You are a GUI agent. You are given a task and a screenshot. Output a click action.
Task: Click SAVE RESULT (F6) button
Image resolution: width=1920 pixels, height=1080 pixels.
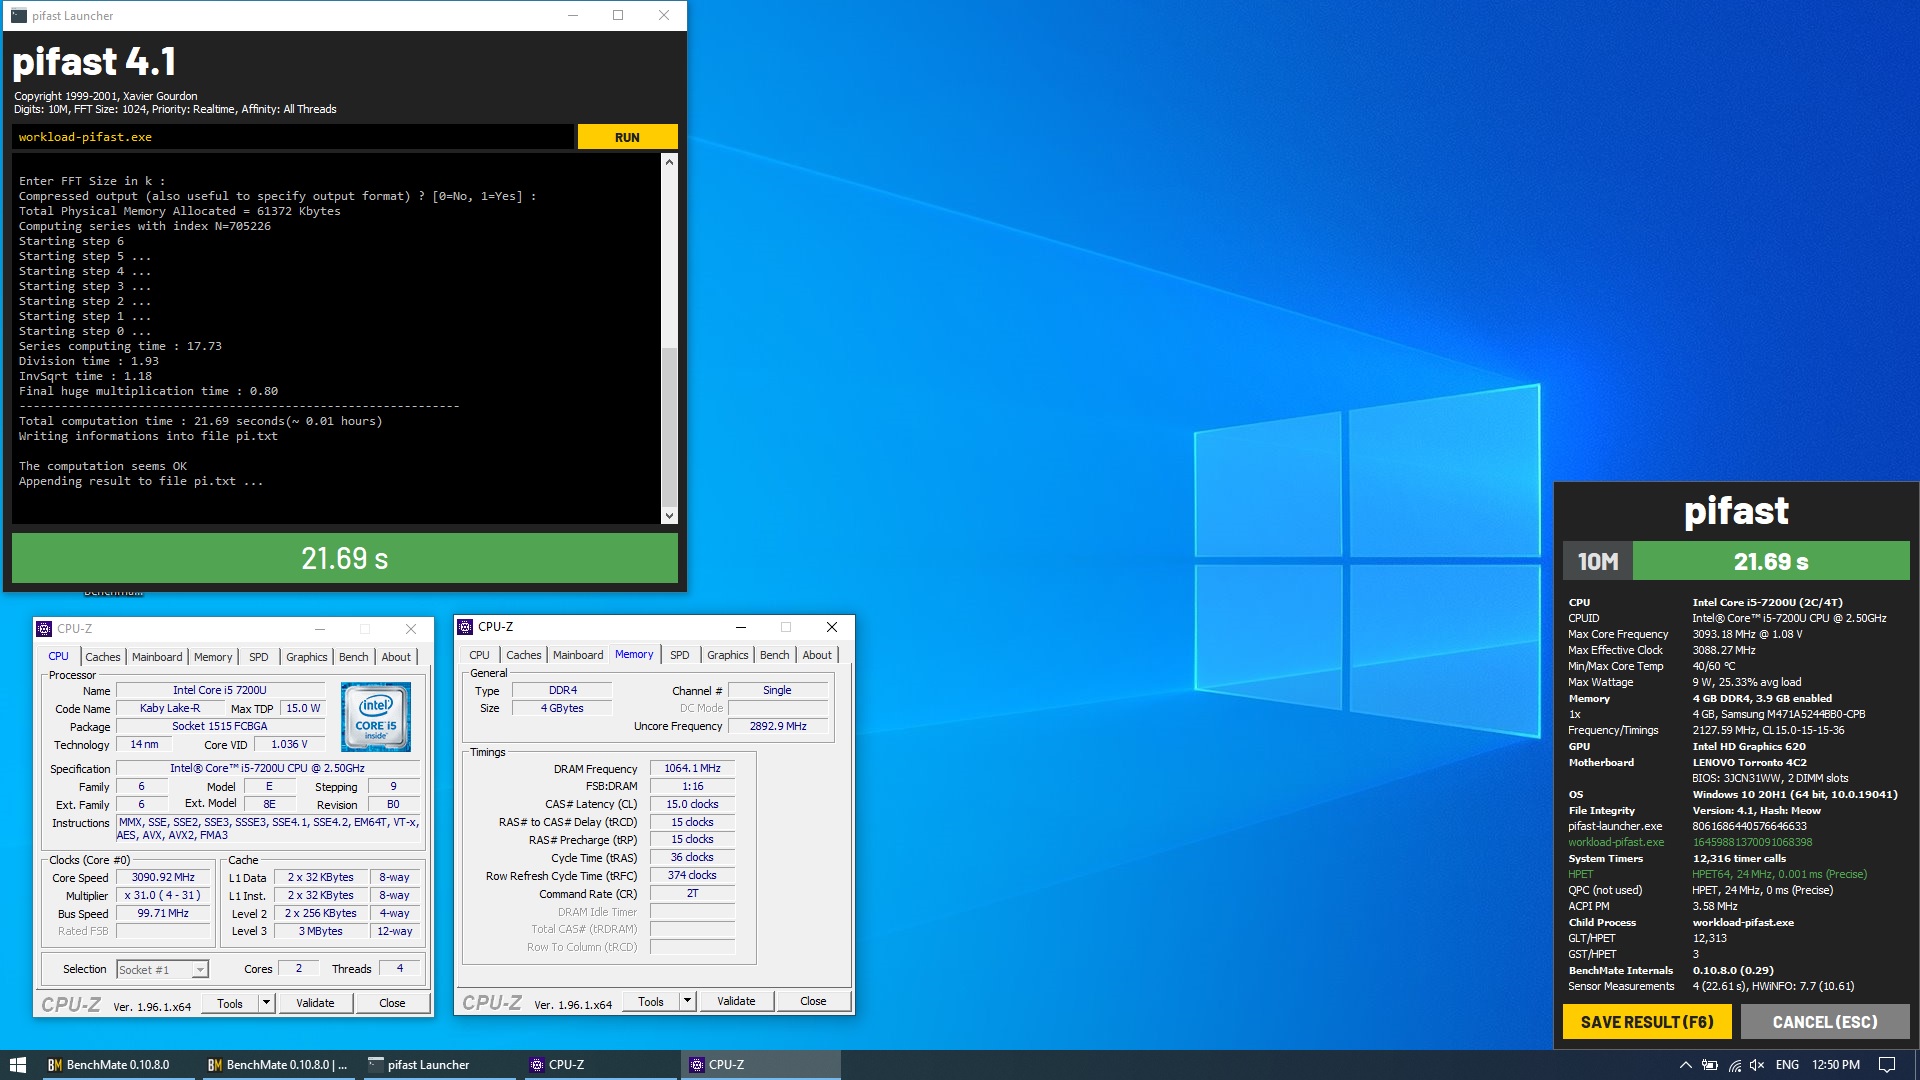(x=1647, y=1022)
